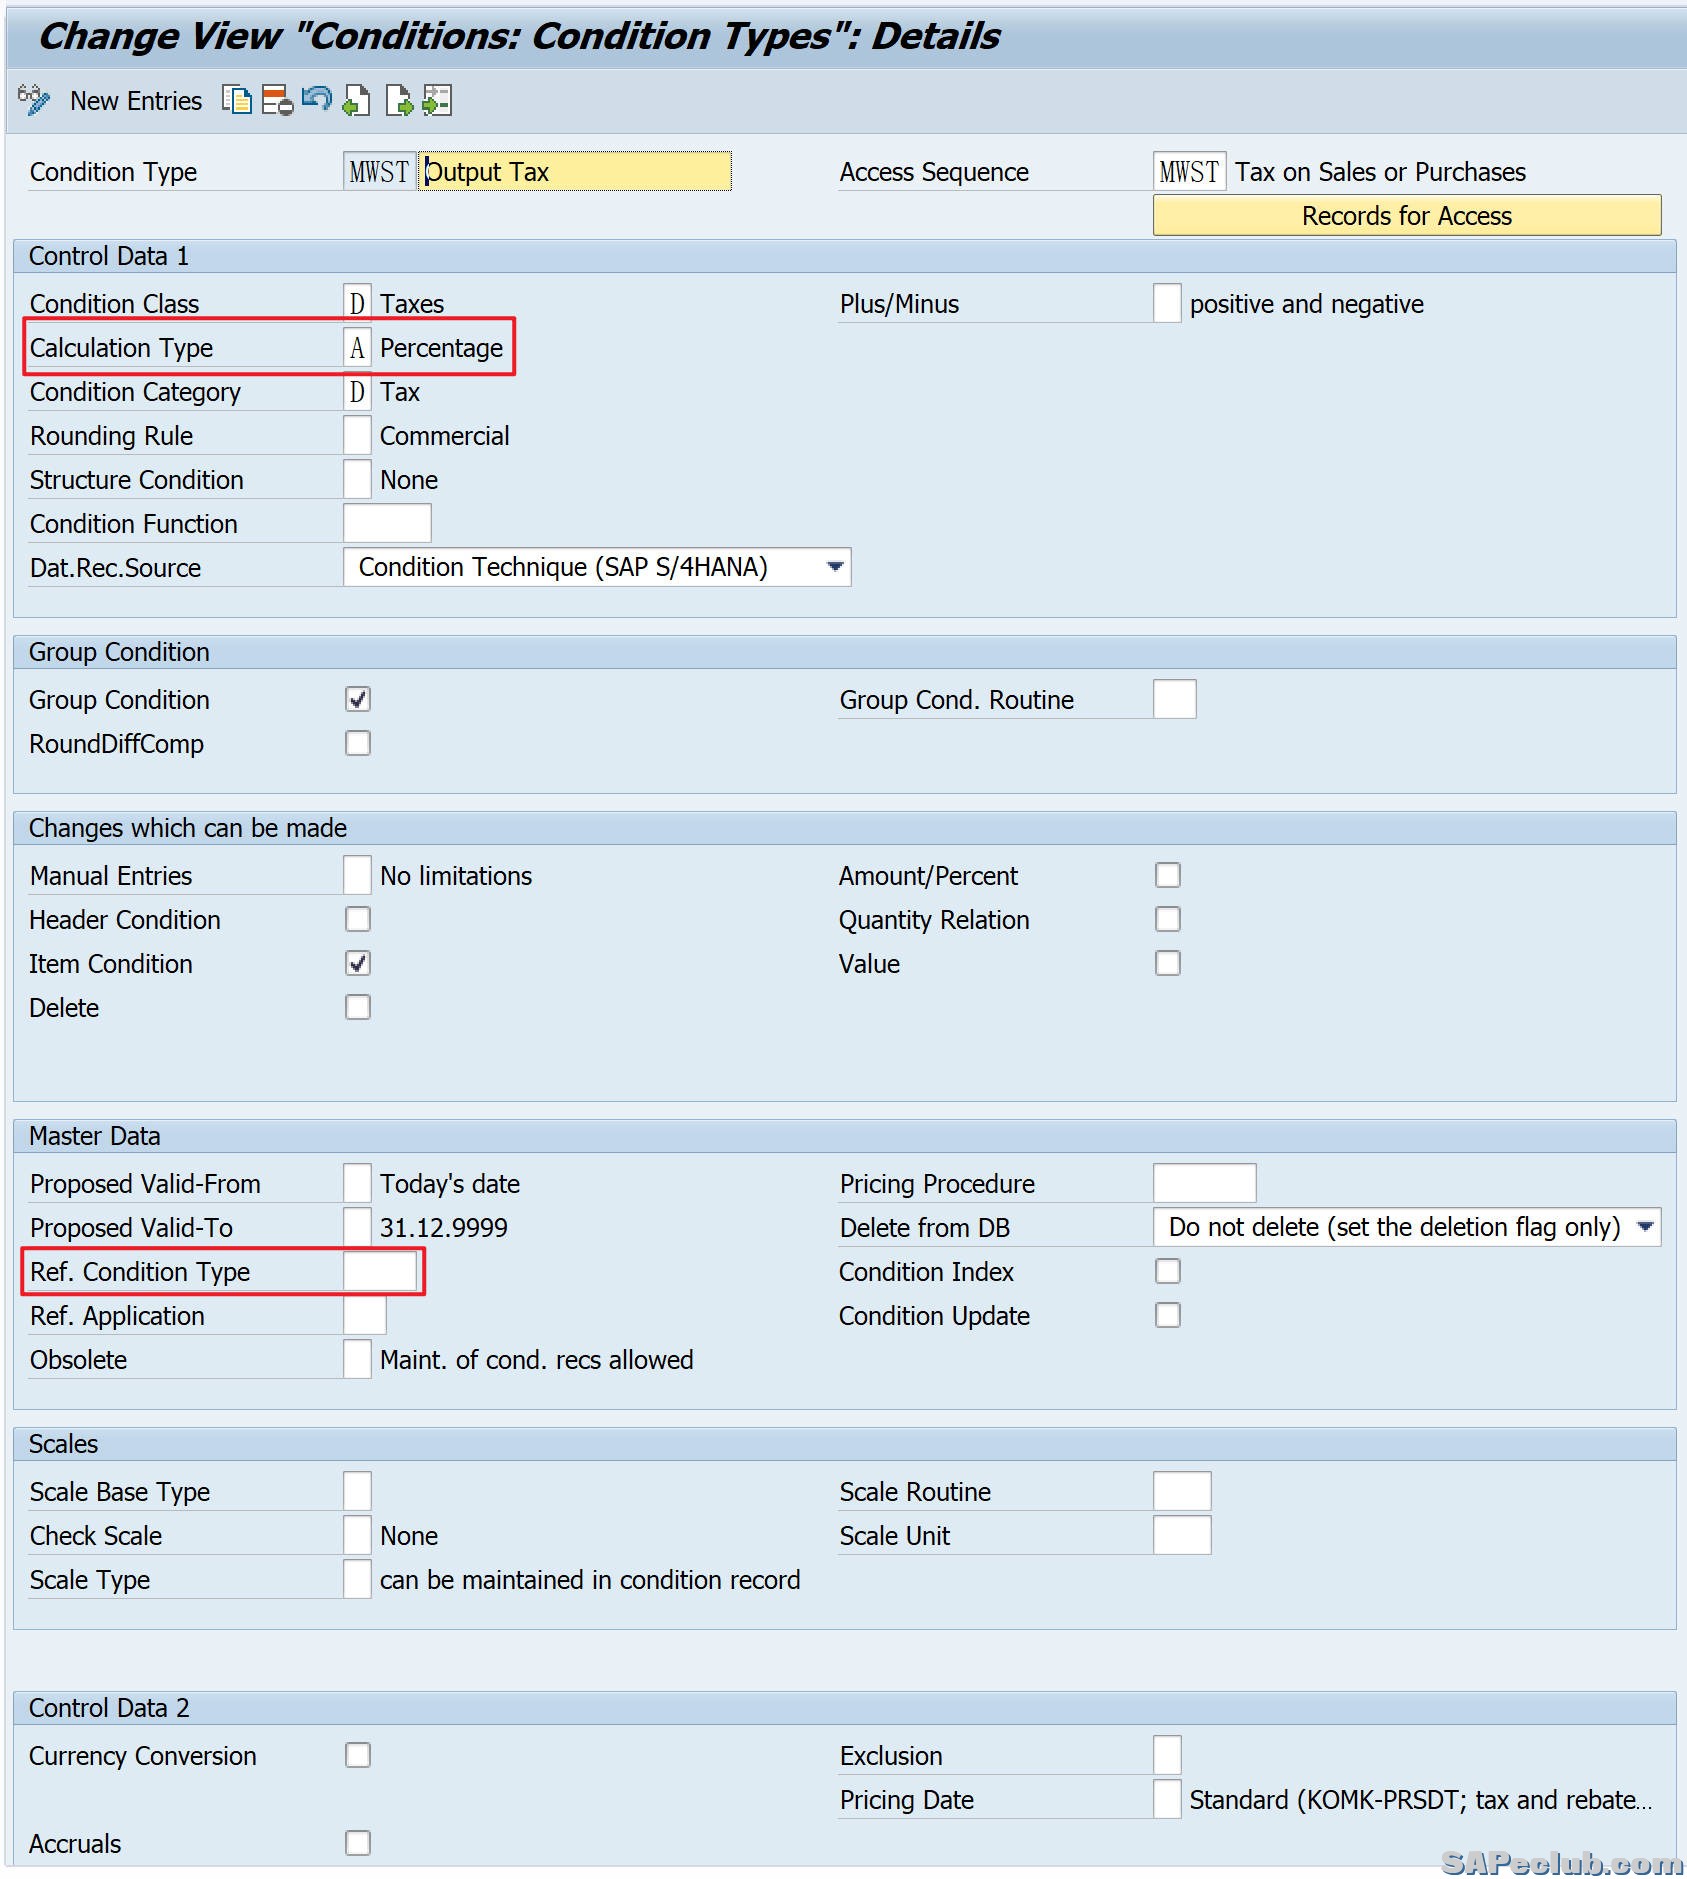Click the Scale Unit input field
The image size is (1687, 1879).
1182,1535
